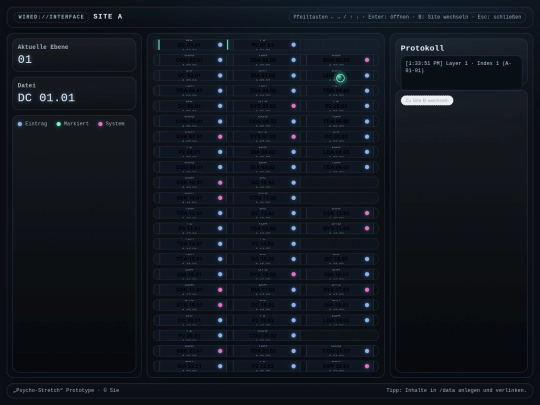Click the pink dot of SYS 16.02
This screenshot has width=540, height=405.
pos(293,274)
